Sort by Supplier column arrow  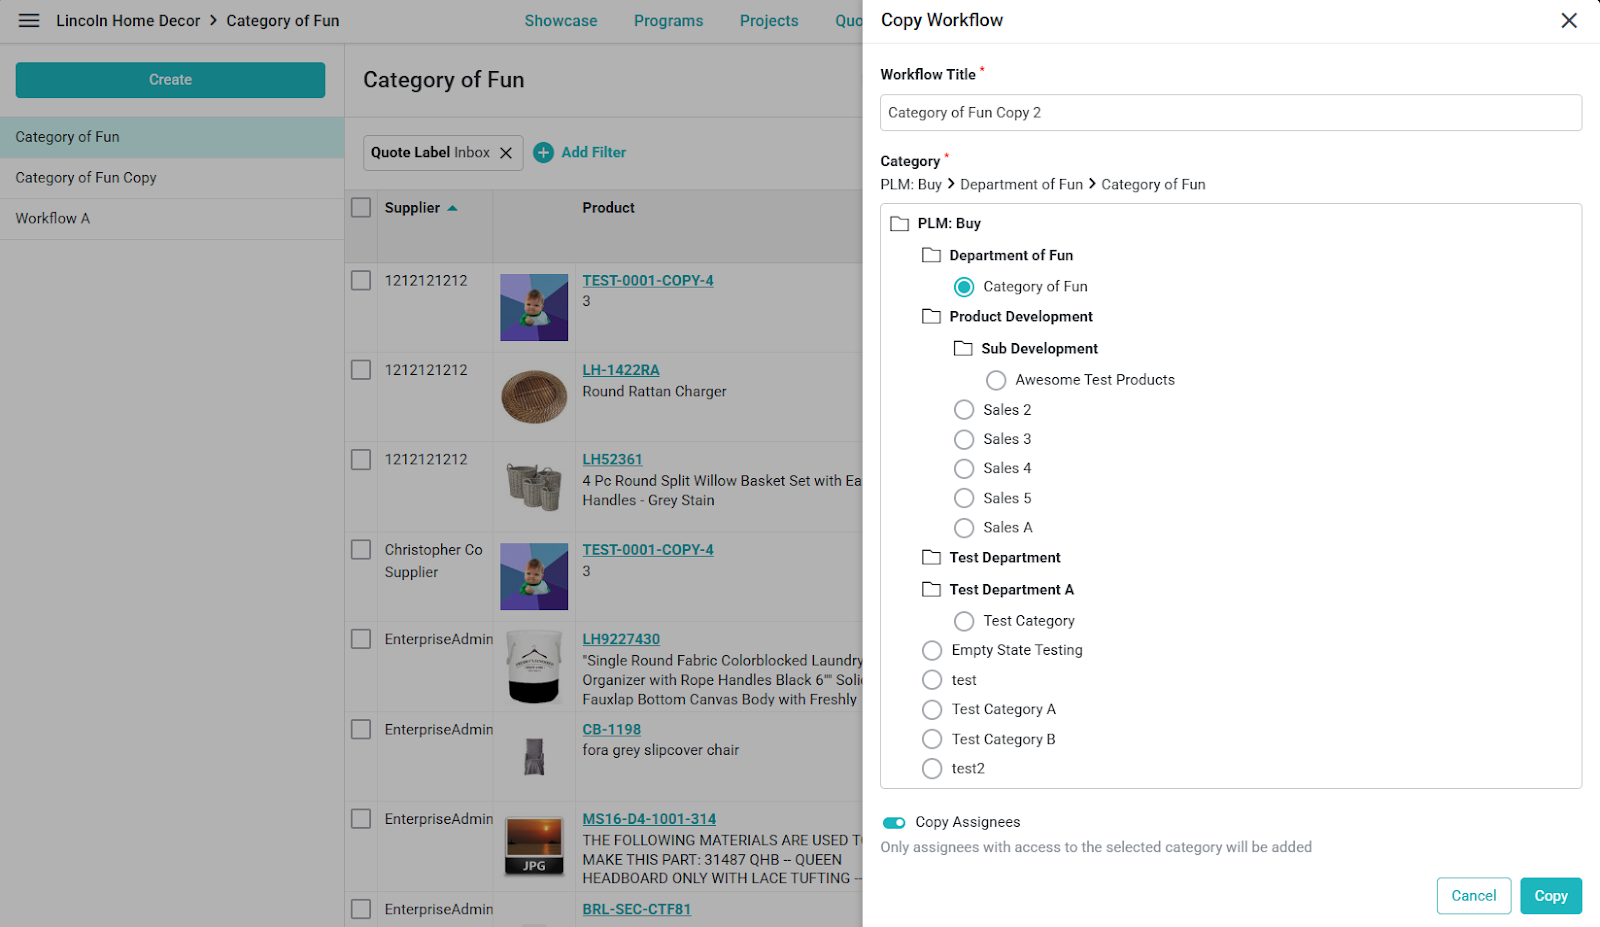(452, 208)
